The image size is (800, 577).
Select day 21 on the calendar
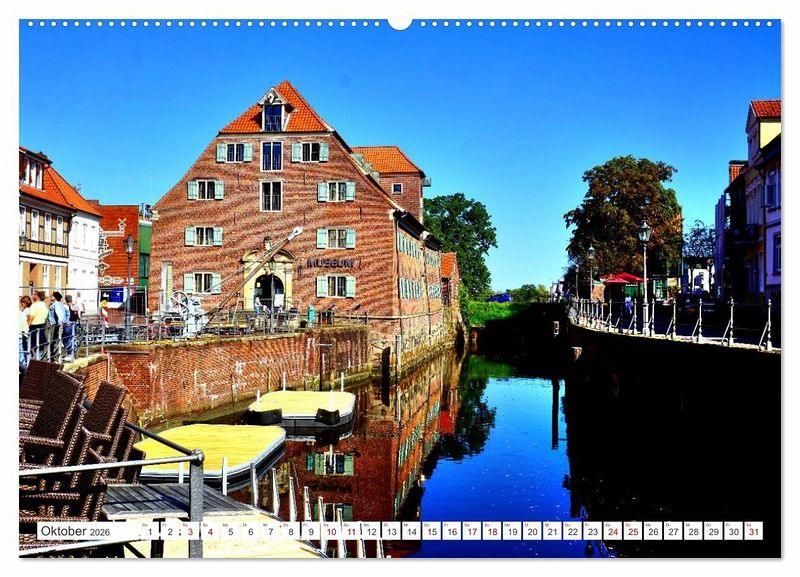(x=552, y=531)
